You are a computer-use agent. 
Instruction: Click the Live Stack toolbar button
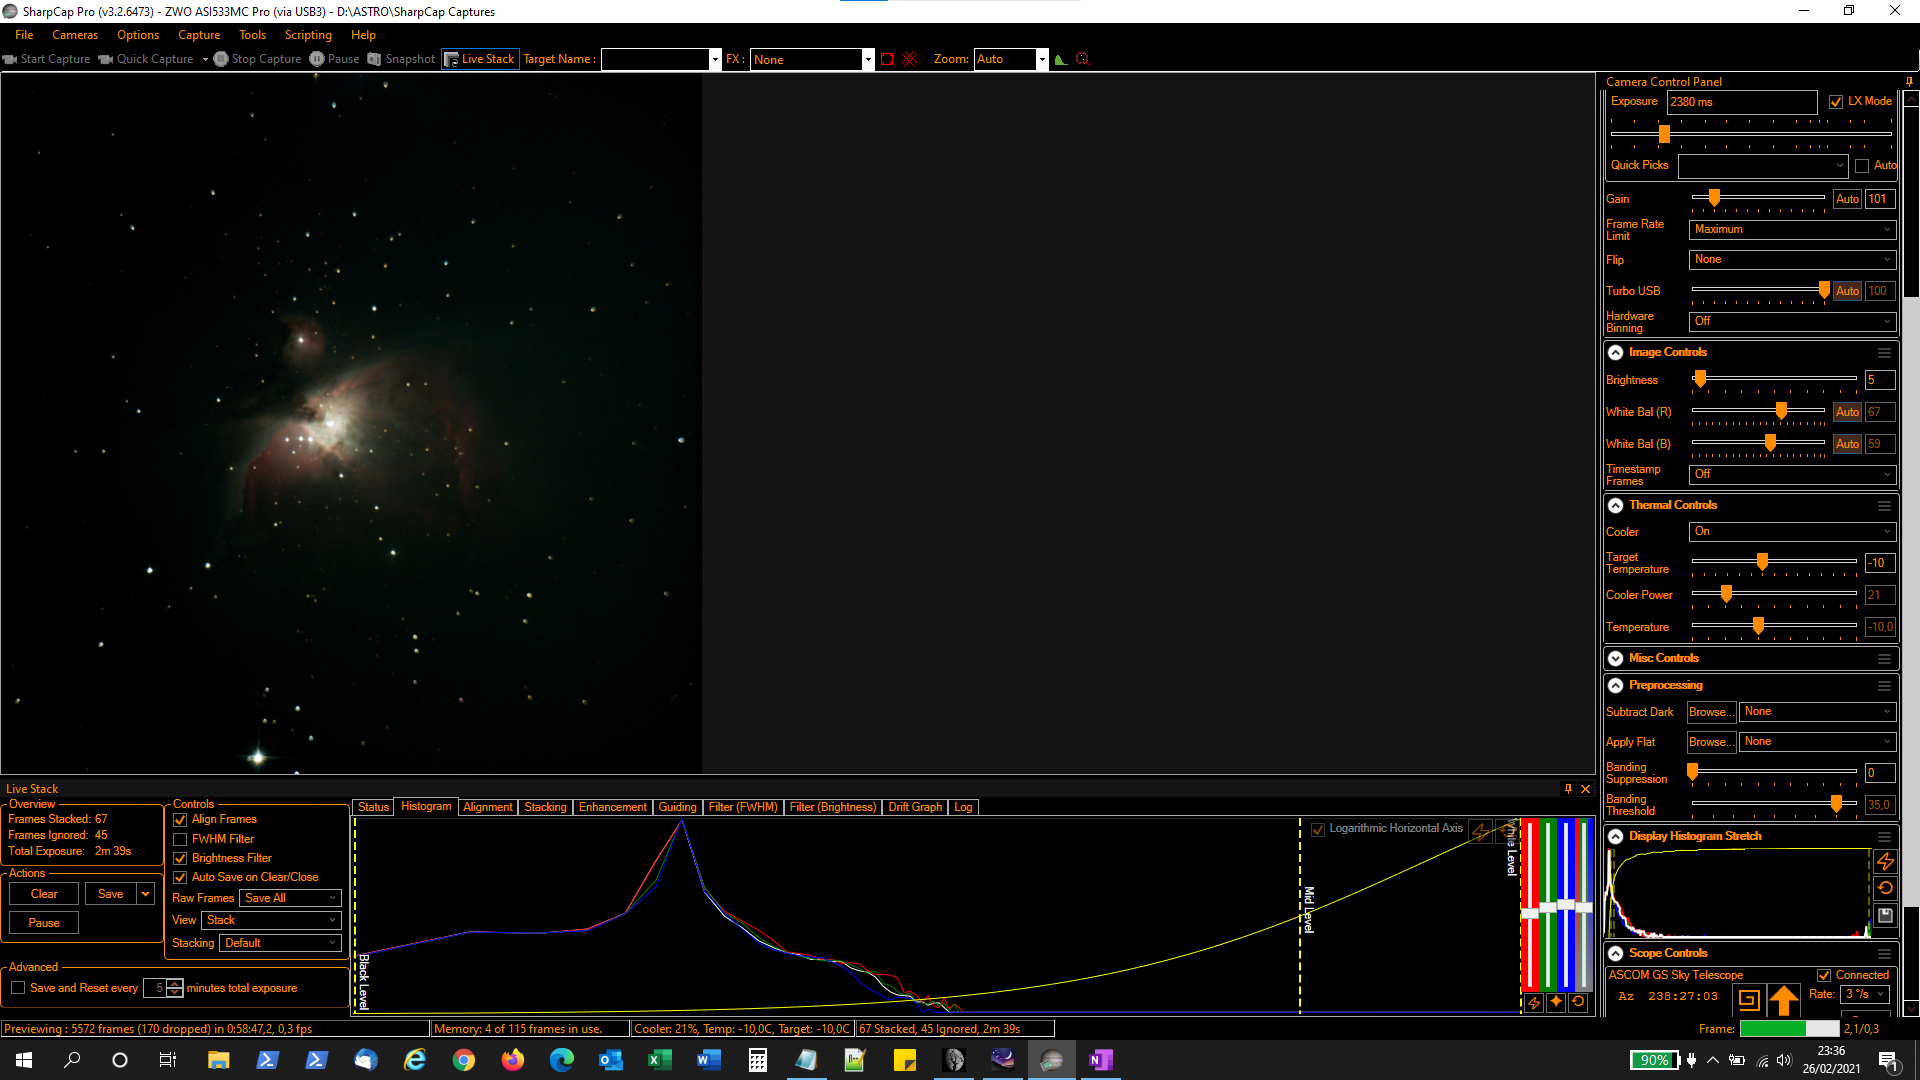pos(480,59)
